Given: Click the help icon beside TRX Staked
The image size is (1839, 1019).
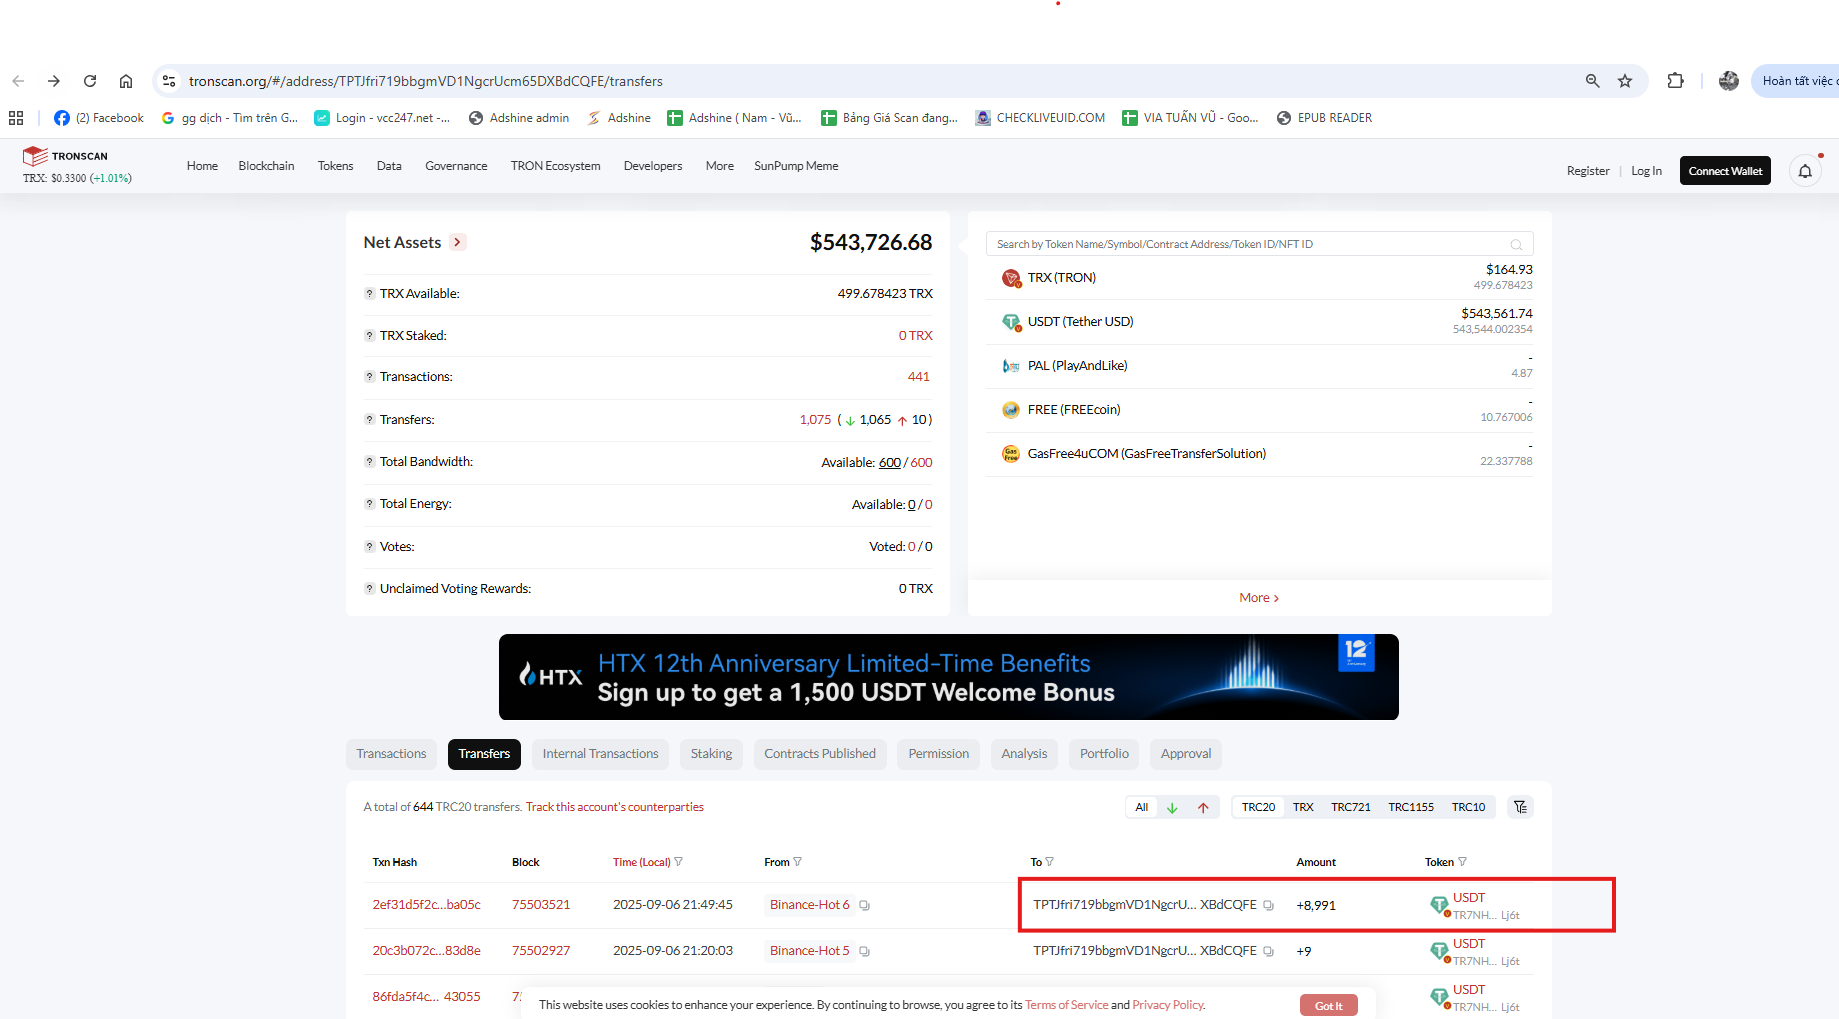Looking at the screenshot, I should tap(369, 336).
